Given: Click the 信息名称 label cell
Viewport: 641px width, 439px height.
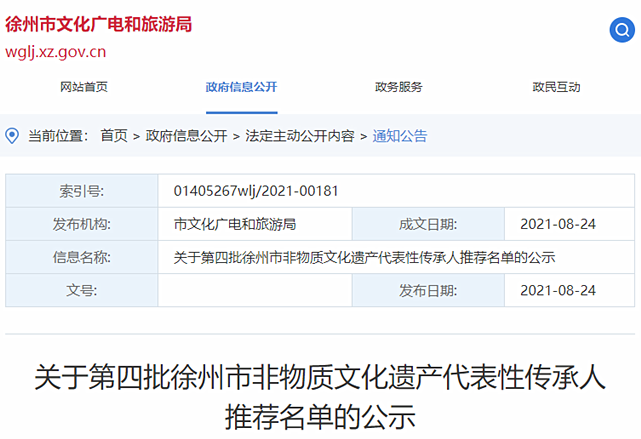Looking at the screenshot, I should tap(82, 257).
